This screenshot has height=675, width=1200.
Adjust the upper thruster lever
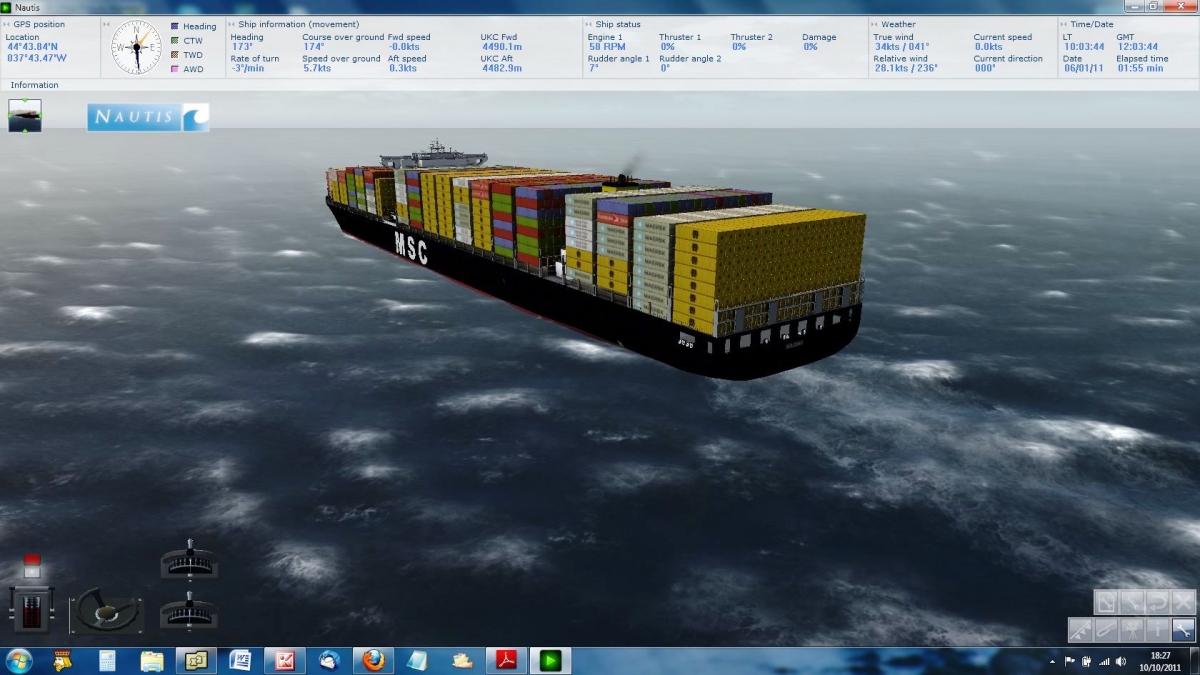[x=189, y=560]
